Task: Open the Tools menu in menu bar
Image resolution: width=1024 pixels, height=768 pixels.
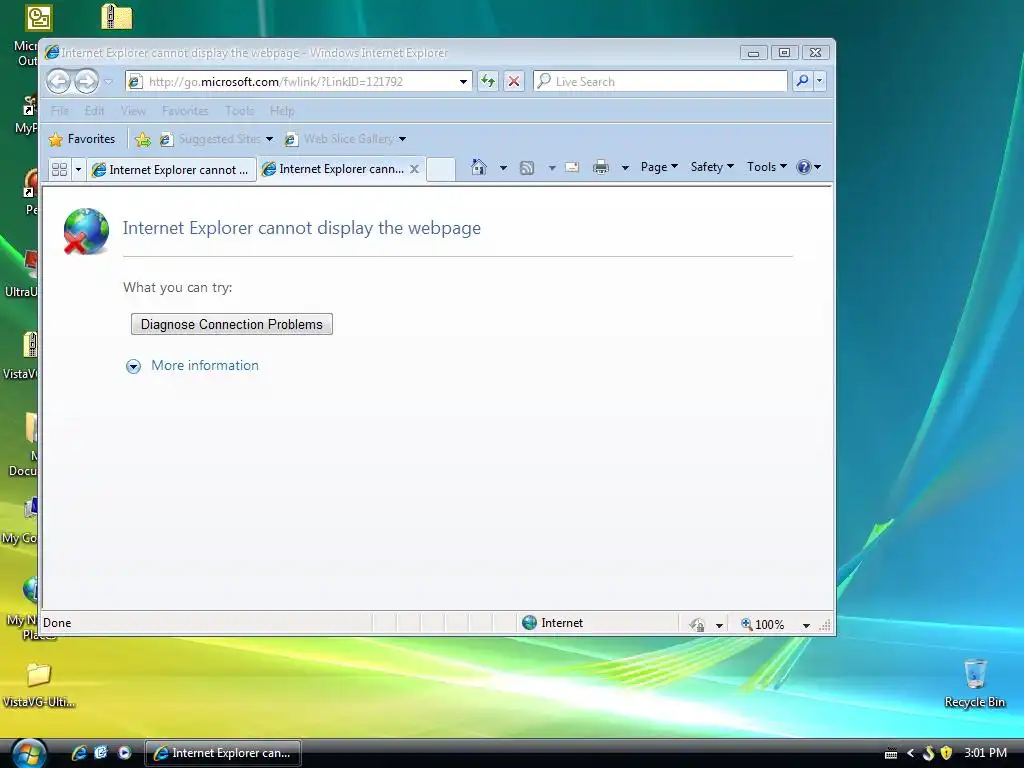Action: pyautogui.click(x=239, y=111)
